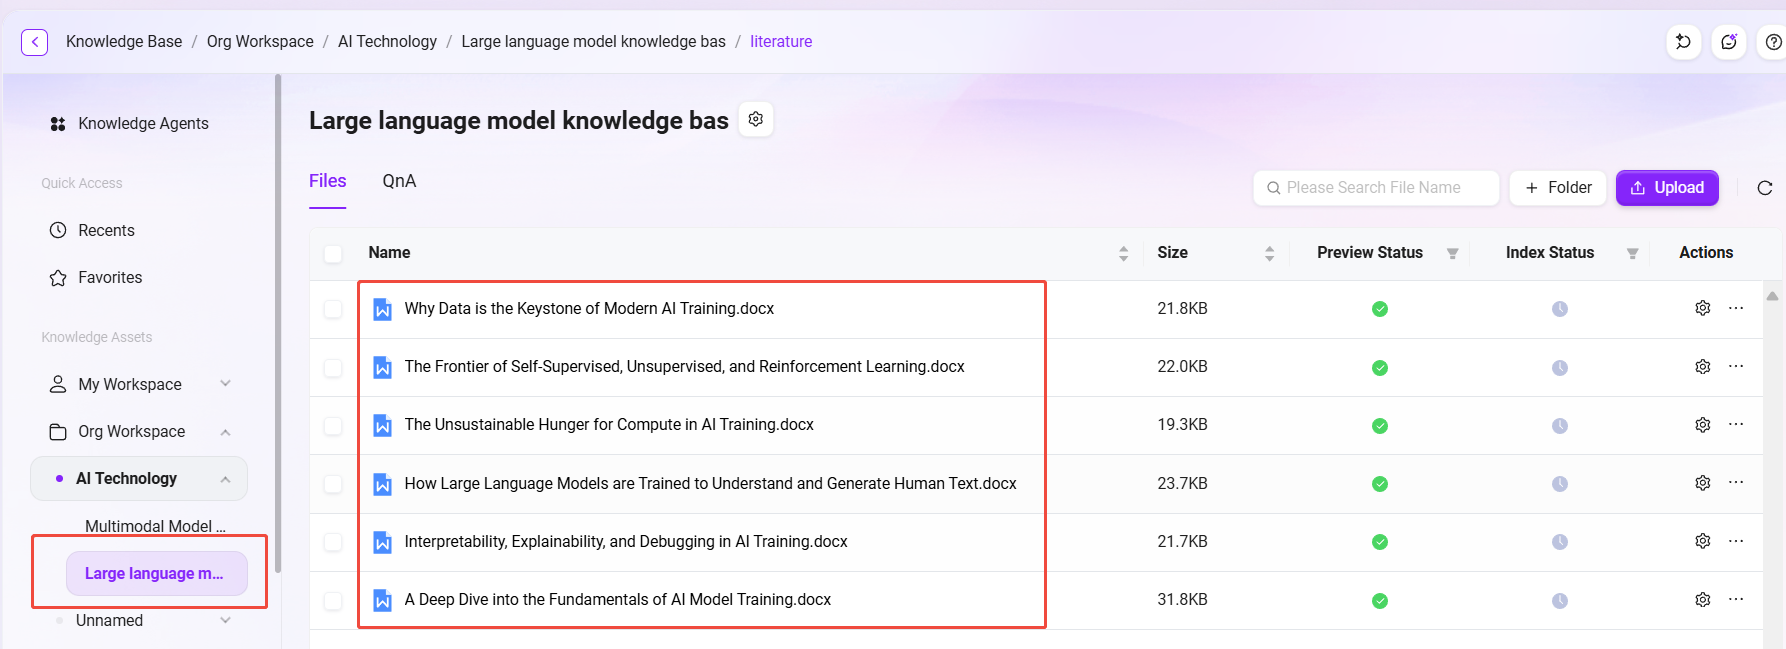This screenshot has width=1786, height=649.
Task: Create a new Folder
Action: tap(1558, 188)
